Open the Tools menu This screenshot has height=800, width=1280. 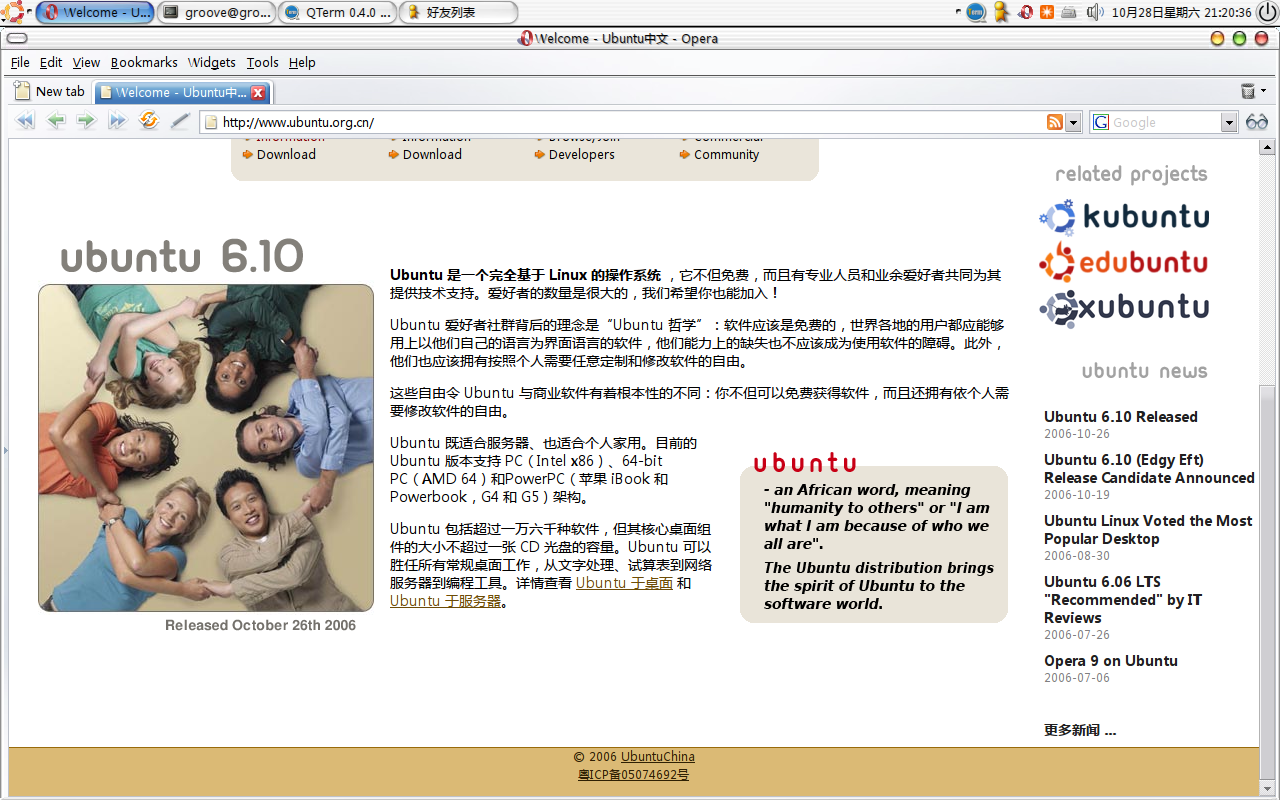[x=263, y=62]
